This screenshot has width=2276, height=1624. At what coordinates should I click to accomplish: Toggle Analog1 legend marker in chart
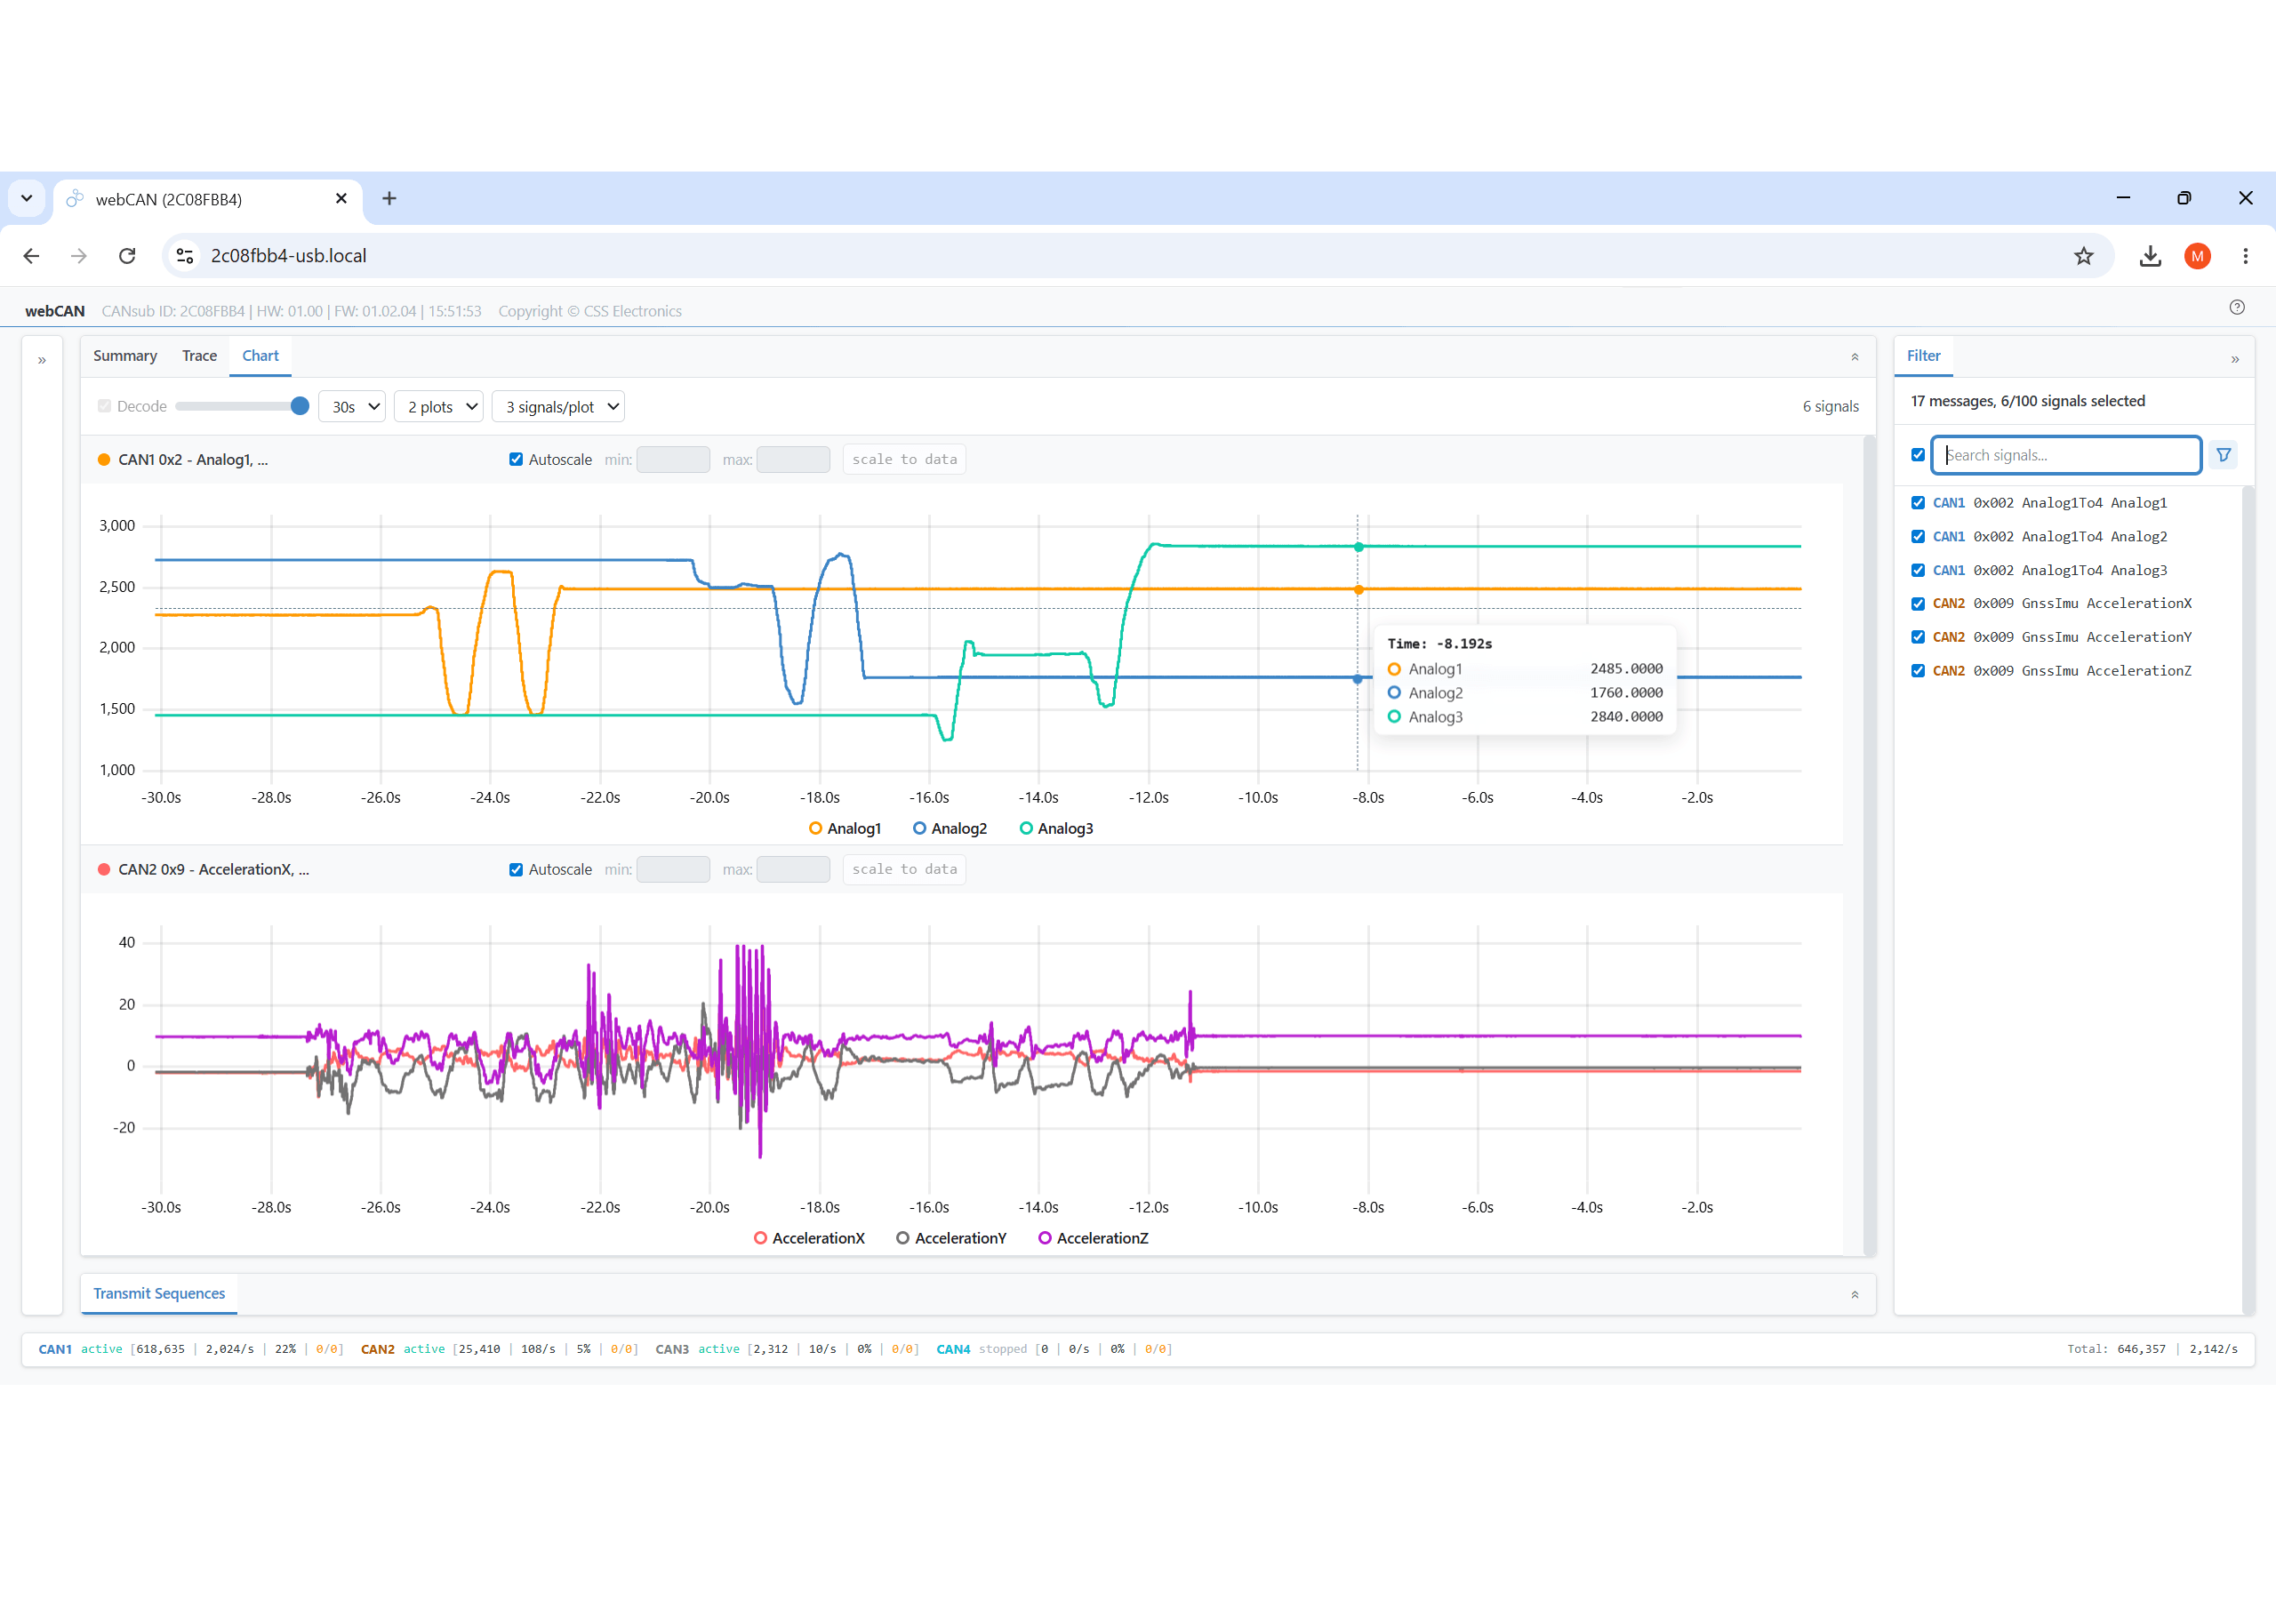pos(815,828)
